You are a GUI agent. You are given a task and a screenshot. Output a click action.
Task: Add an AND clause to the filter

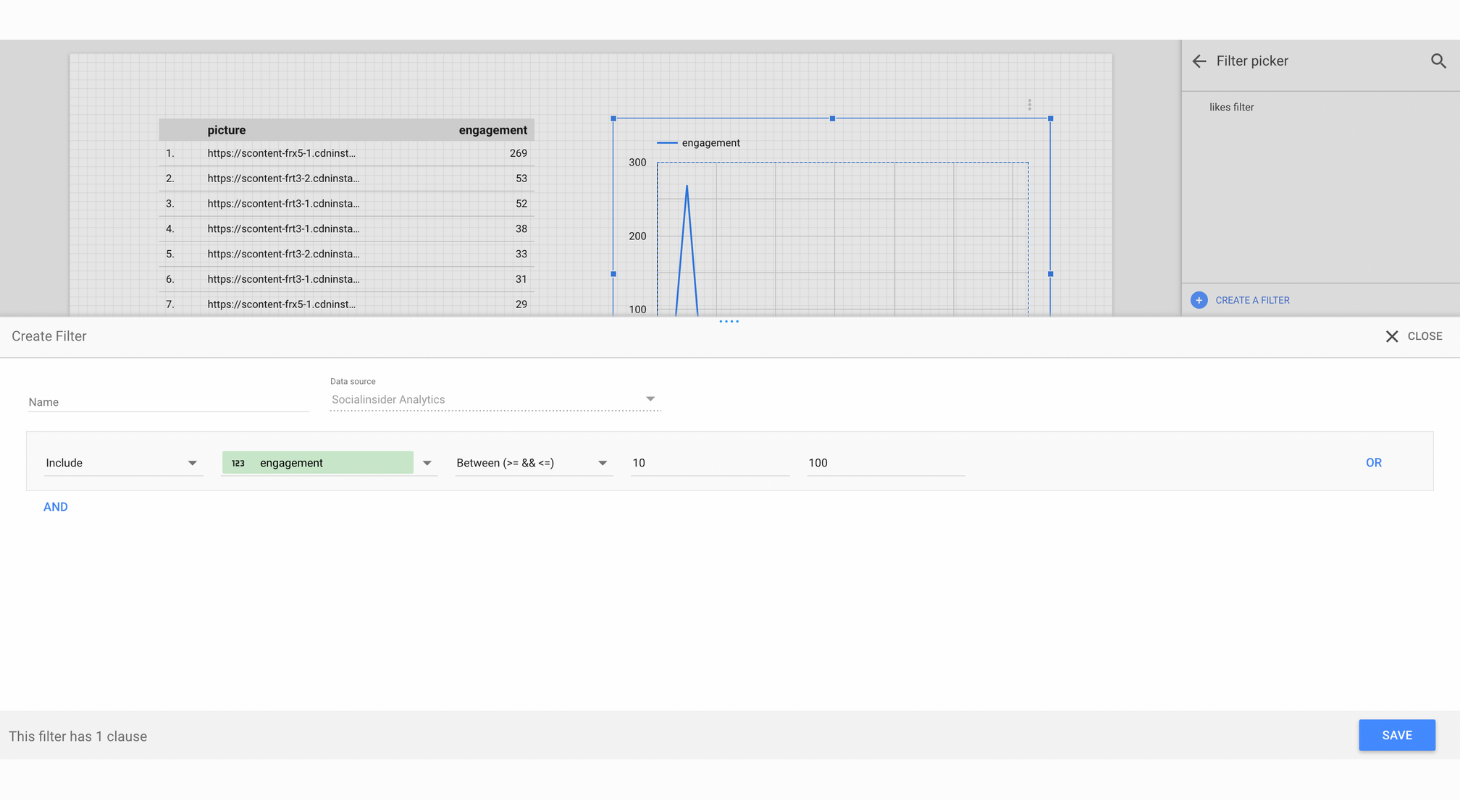click(x=56, y=507)
